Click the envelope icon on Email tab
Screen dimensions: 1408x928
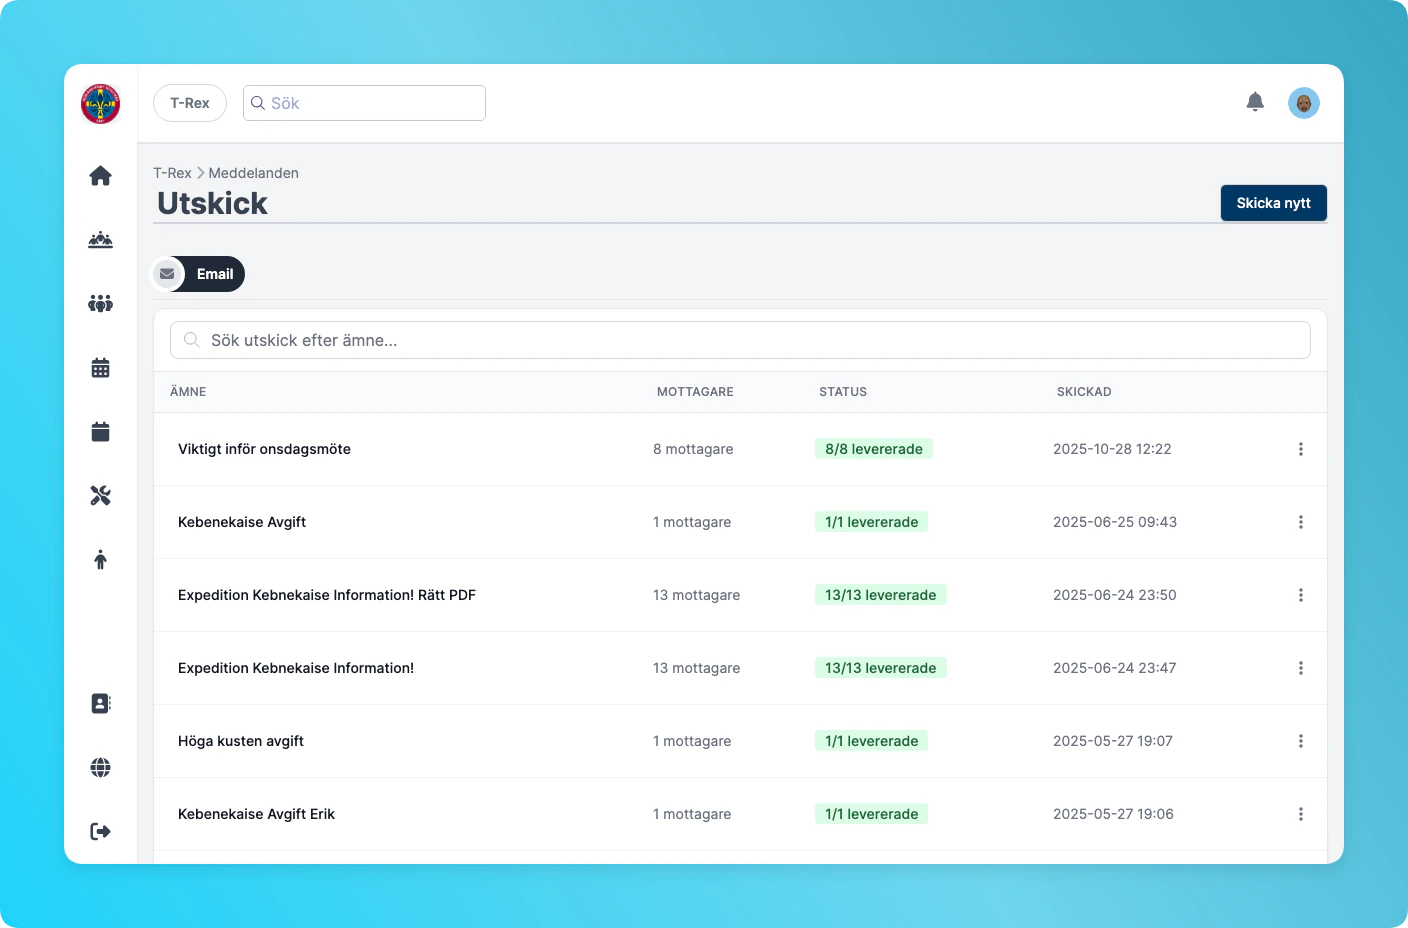point(167,274)
